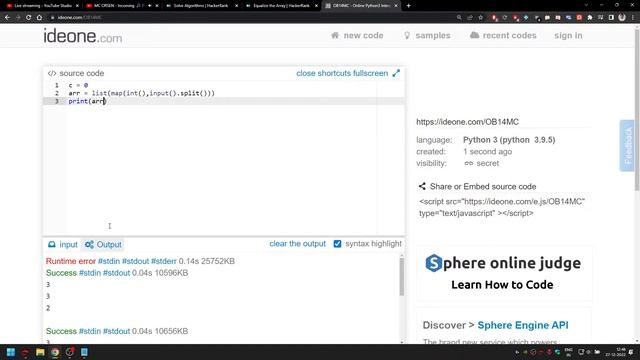Image resolution: width=640 pixels, height=360 pixels.
Task: Click the browser back arrow
Action: coord(7,18)
